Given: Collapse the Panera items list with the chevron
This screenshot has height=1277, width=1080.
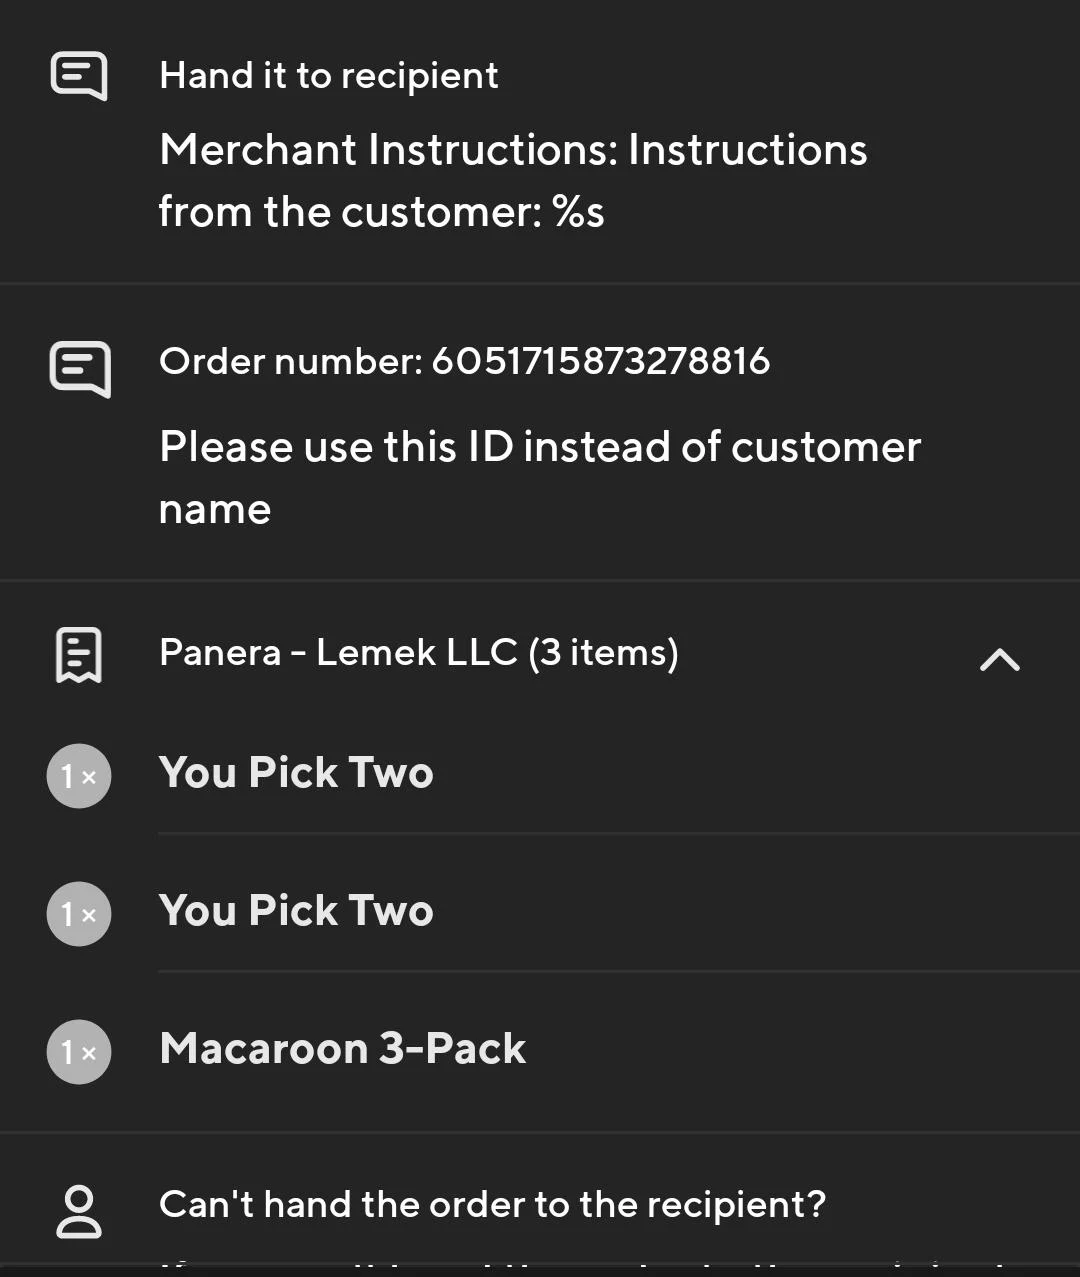Looking at the screenshot, I should coord(999,659).
